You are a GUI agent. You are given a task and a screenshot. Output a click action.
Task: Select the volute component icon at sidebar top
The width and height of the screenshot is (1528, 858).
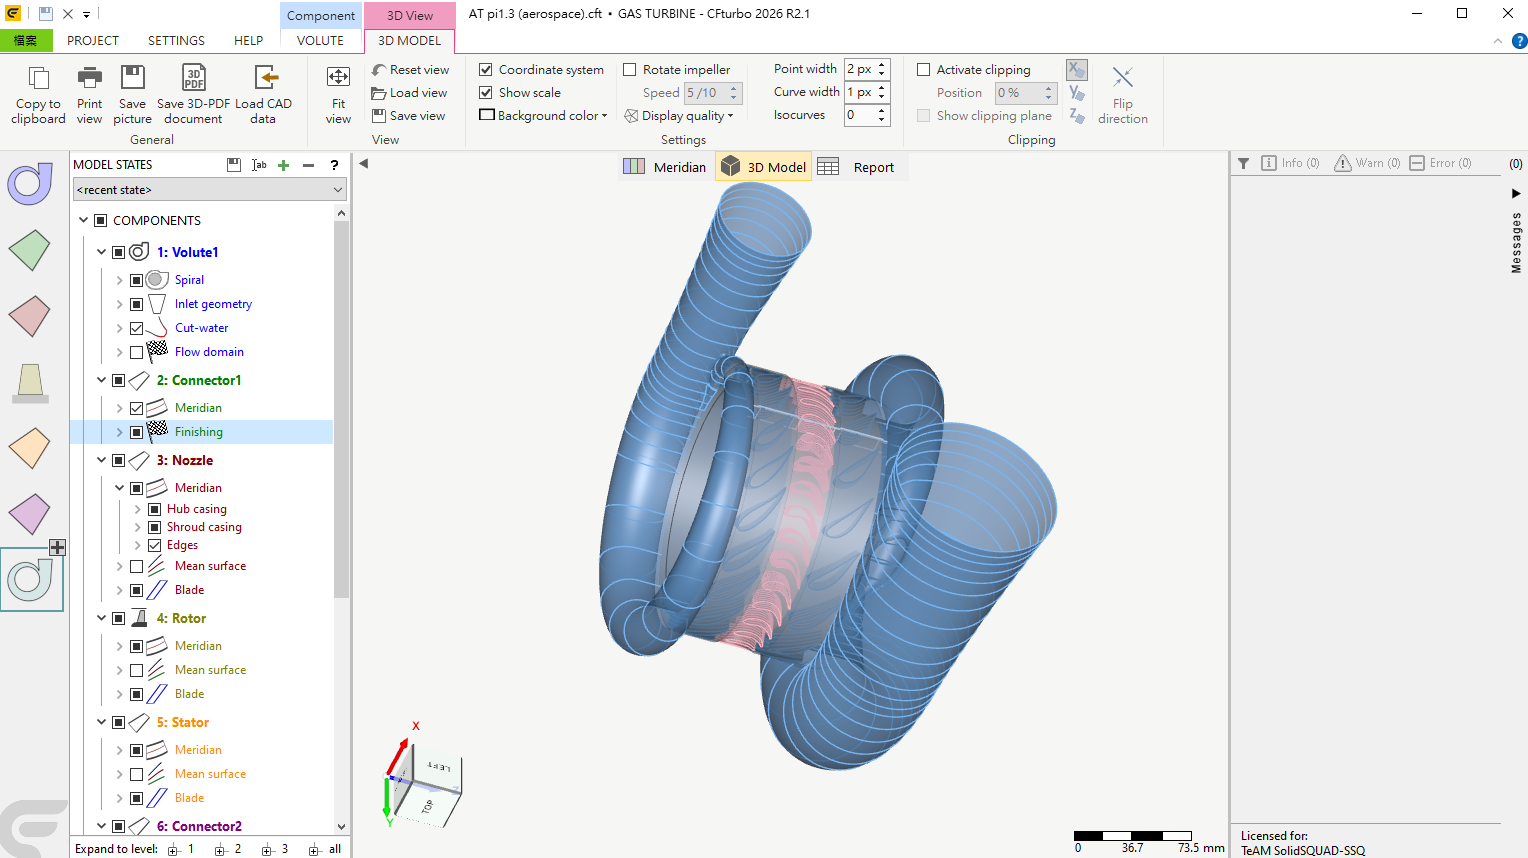pyautogui.click(x=30, y=183)
